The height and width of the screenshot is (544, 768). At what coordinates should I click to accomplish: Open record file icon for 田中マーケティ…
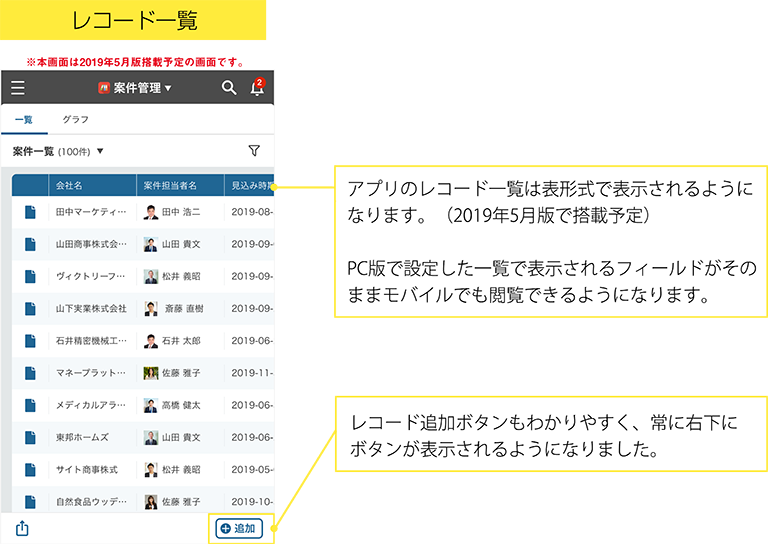click(x=30, y=212)
